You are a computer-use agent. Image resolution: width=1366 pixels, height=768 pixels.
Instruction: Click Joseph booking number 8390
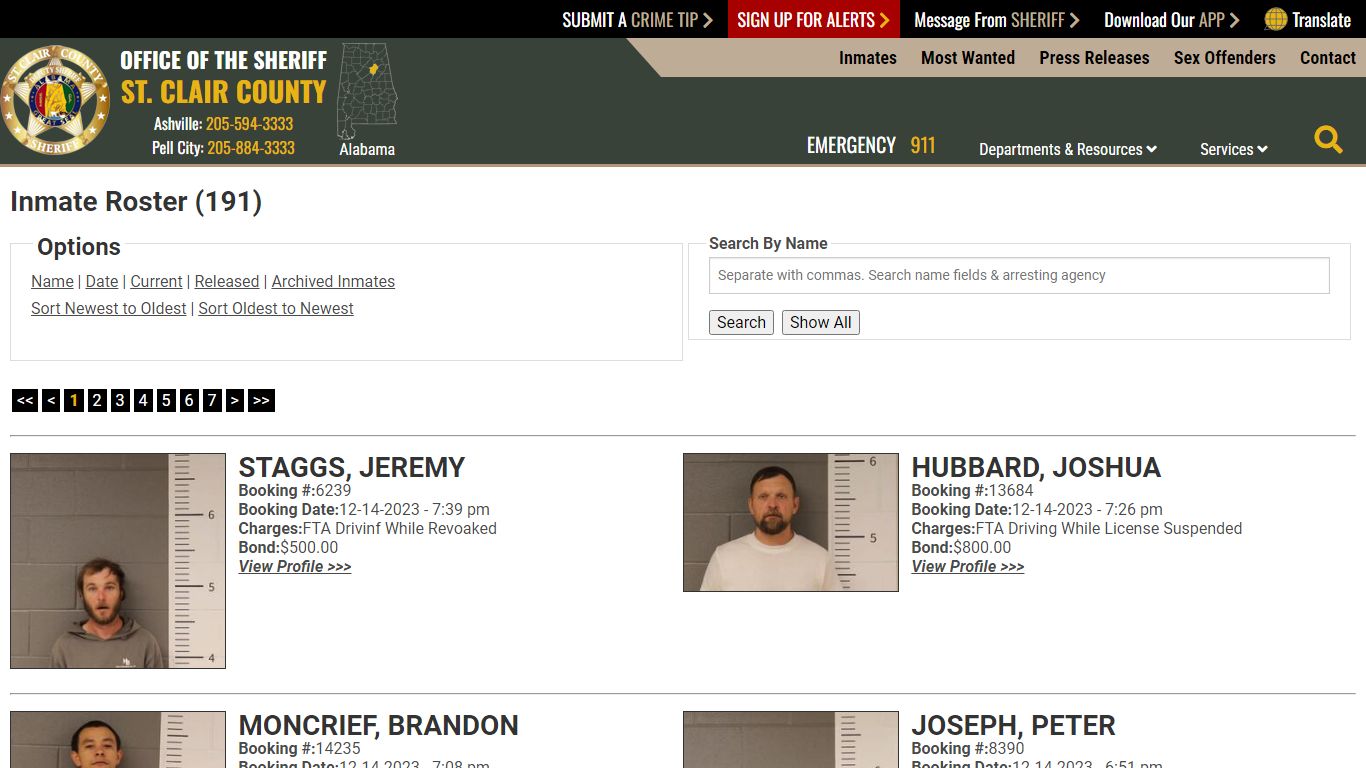[x=1006, y=749]
